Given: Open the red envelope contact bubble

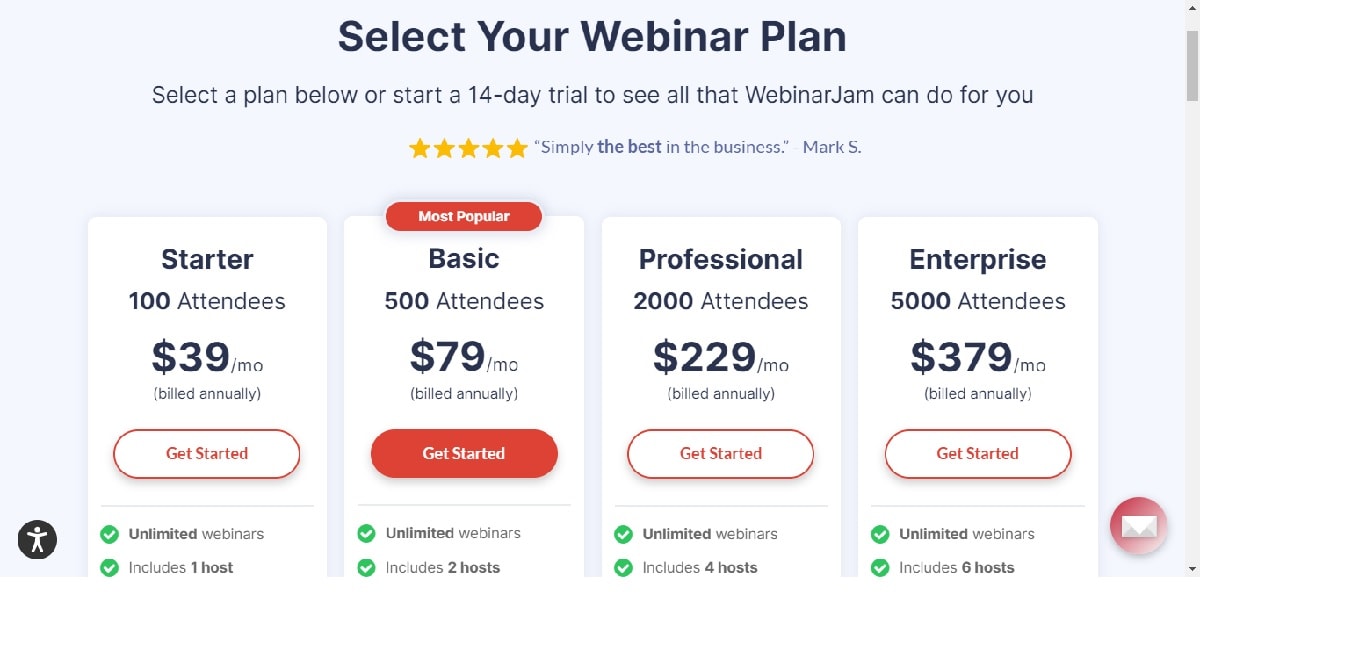Looking at the screenshot, I should [x=1138, y=526].
